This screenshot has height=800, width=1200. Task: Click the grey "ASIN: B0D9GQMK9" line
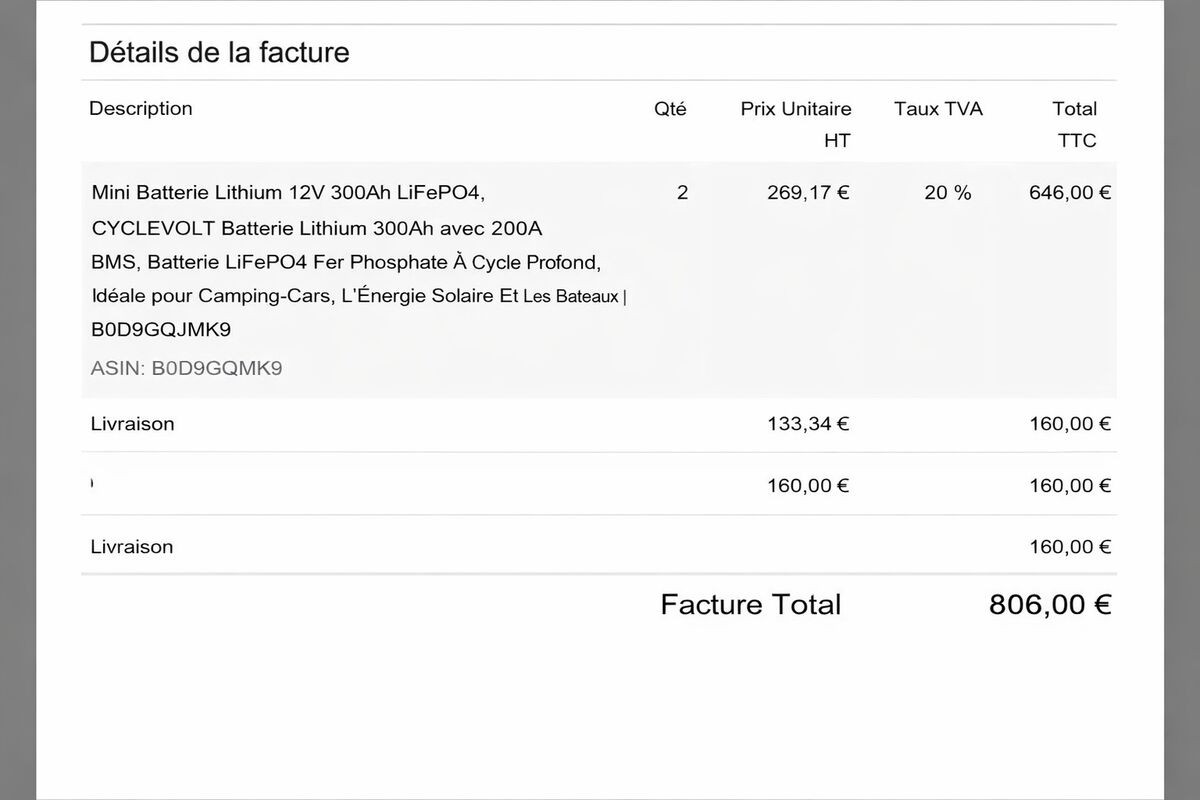click(186, 368)
